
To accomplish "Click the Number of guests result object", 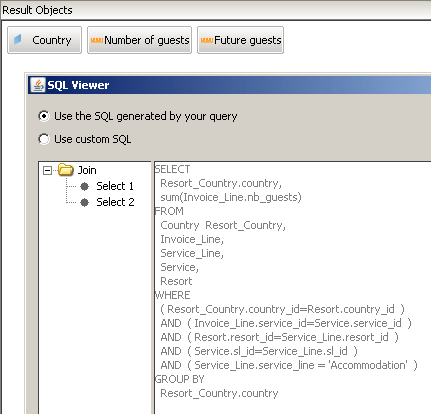I will pyautogui.click(x=139, y=40).
